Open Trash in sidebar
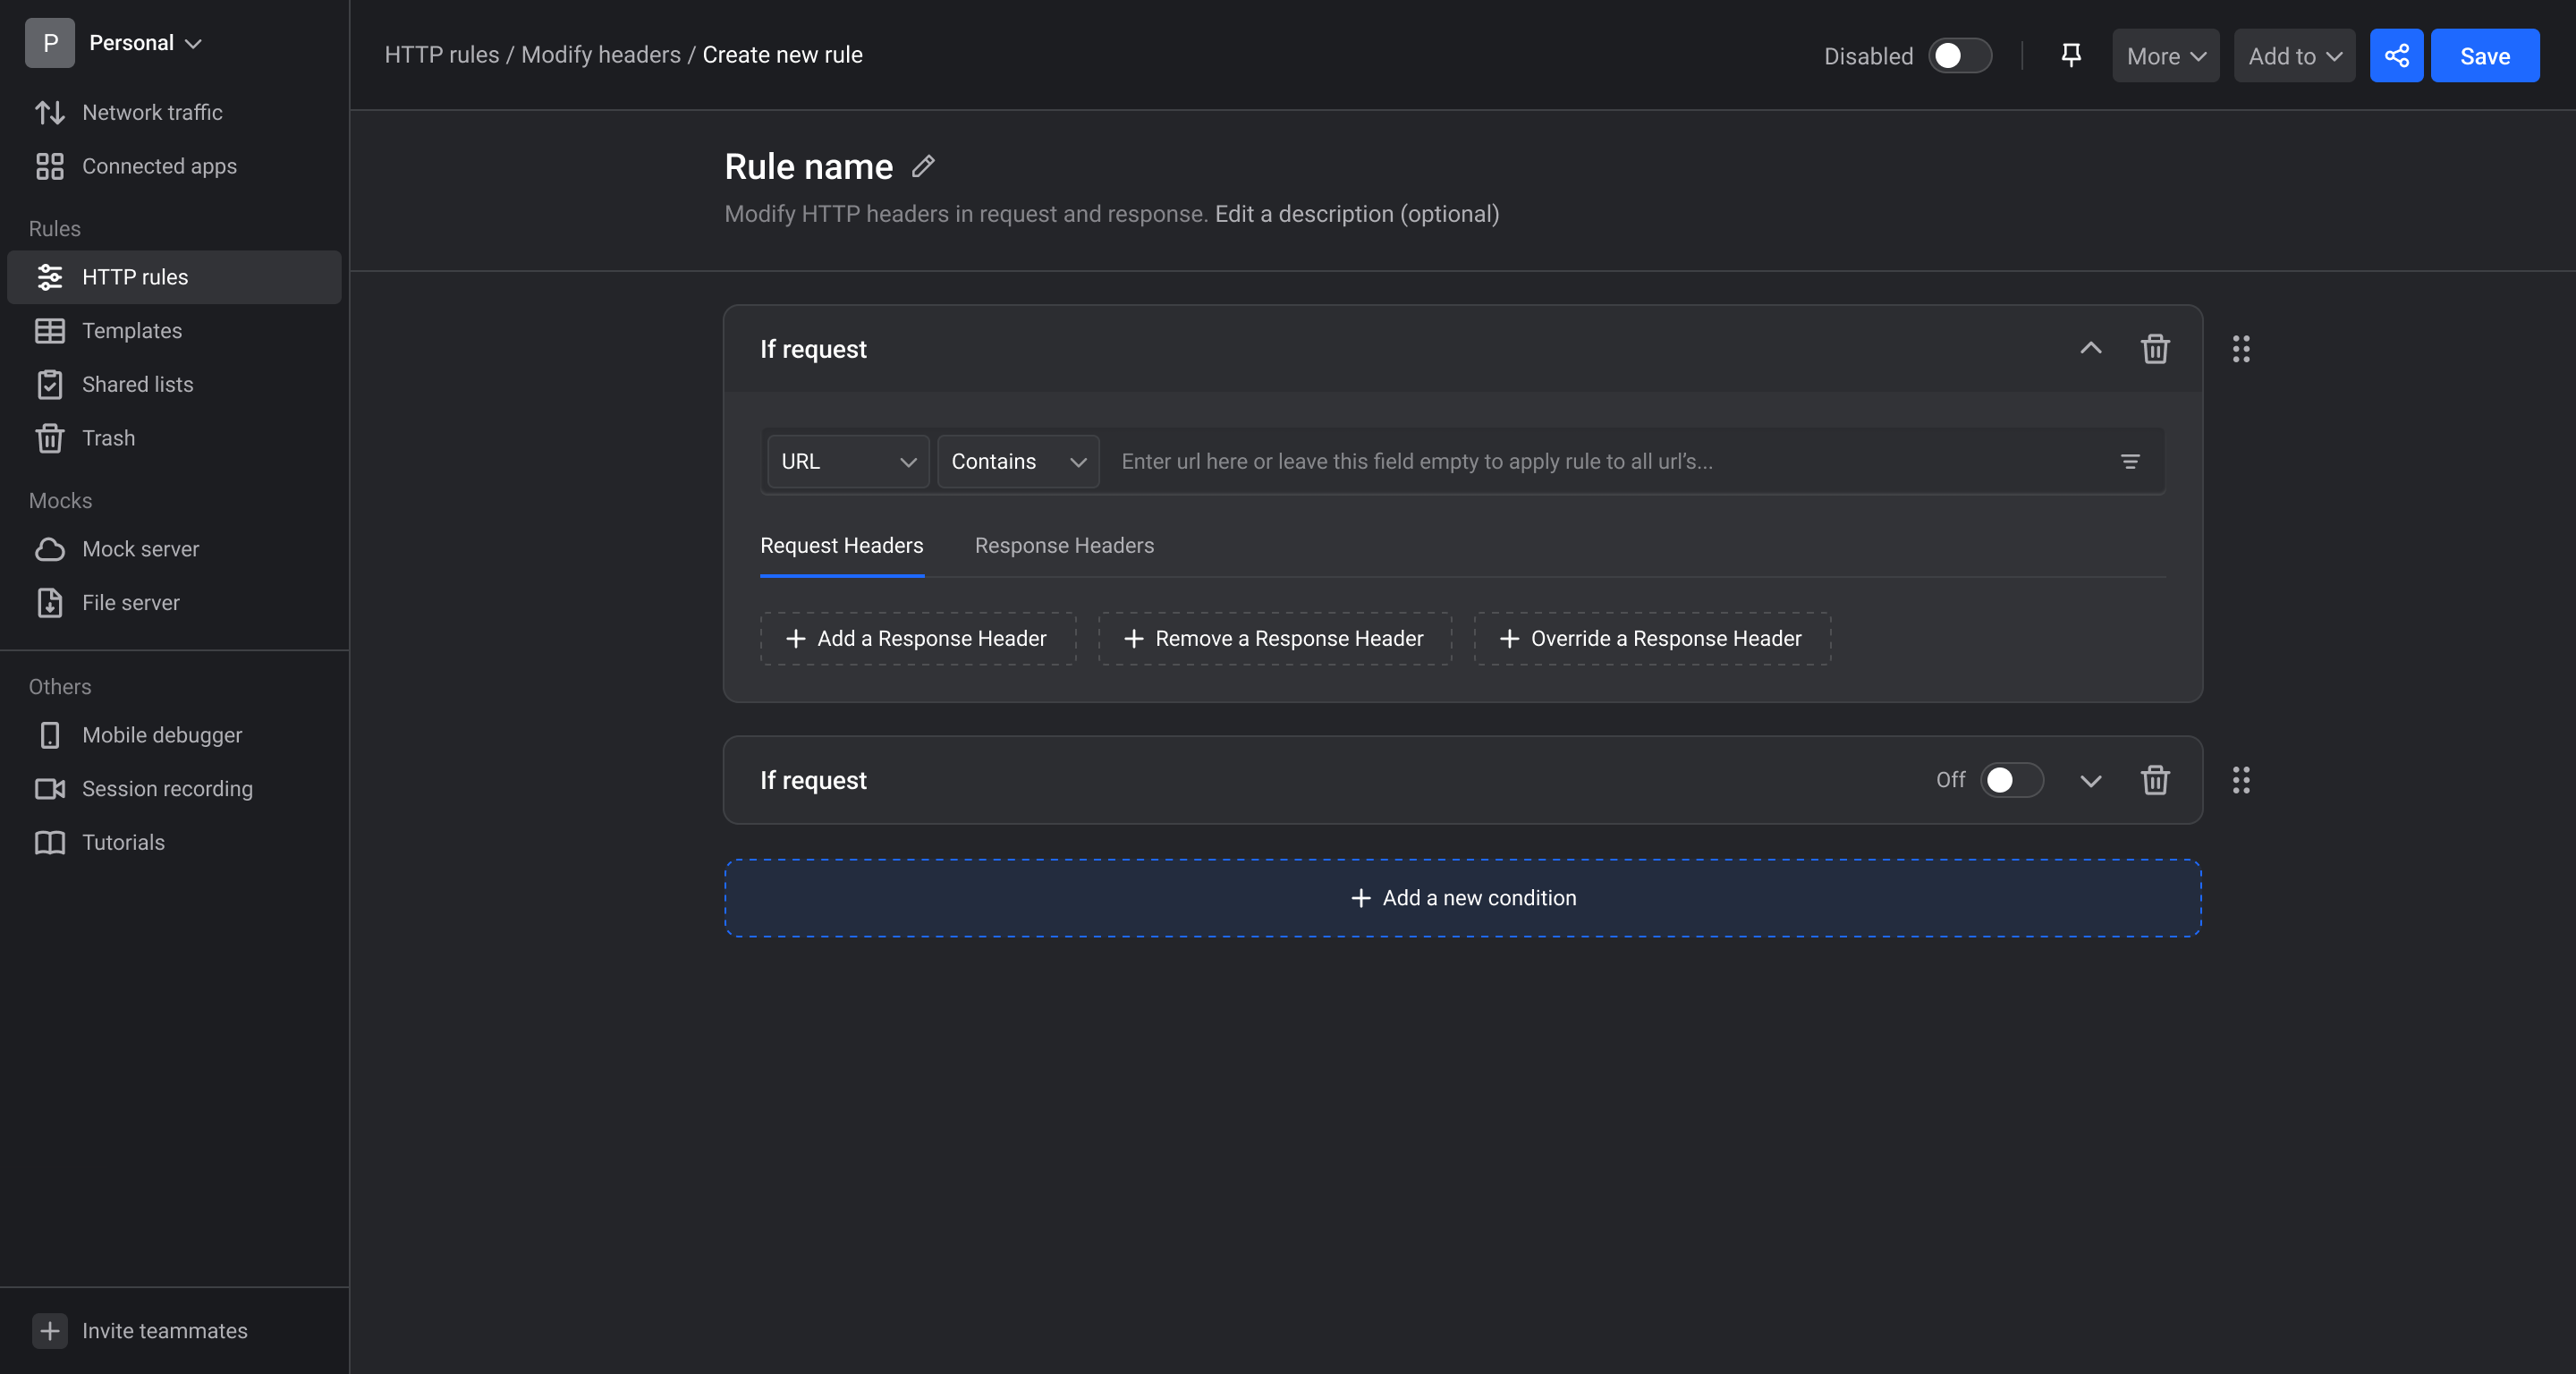Image resolution: width=2576 pixels, height=1374 pixels. [174, 438]
